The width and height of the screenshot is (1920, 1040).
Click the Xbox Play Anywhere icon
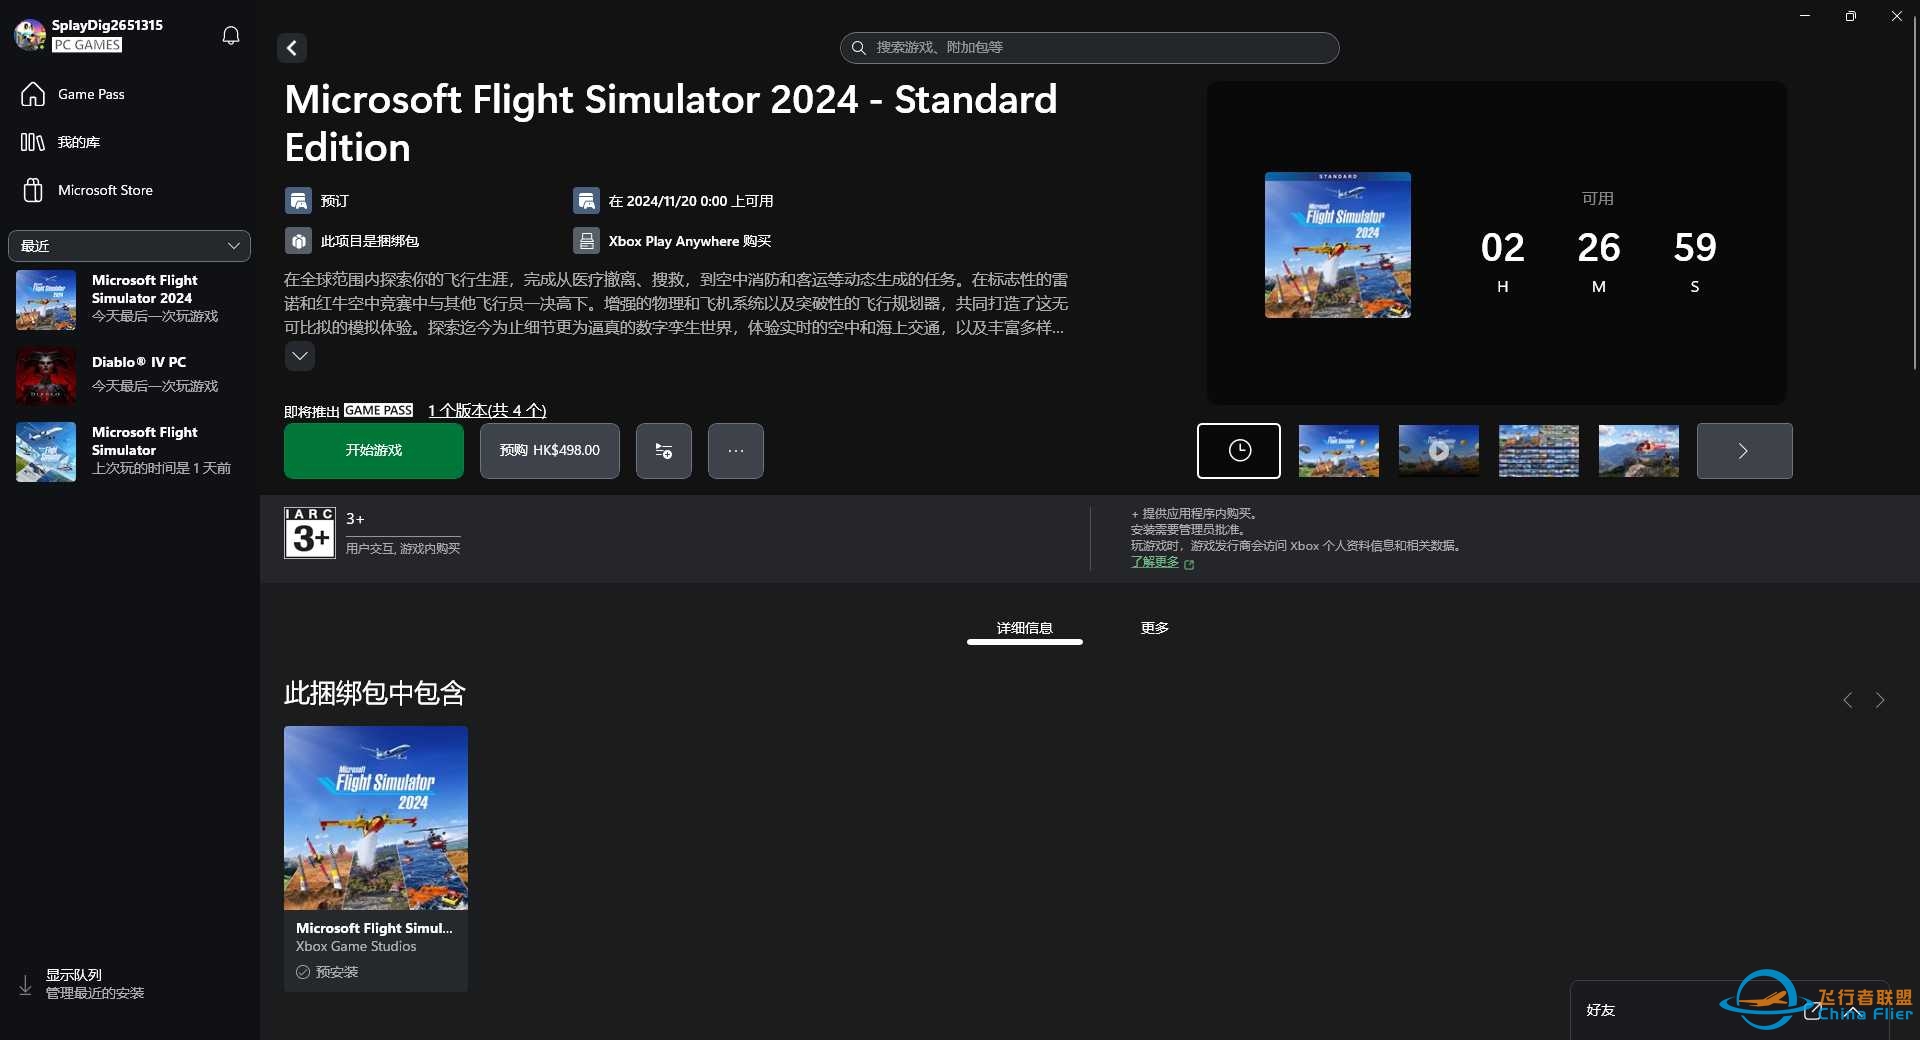tap(586, 241)
